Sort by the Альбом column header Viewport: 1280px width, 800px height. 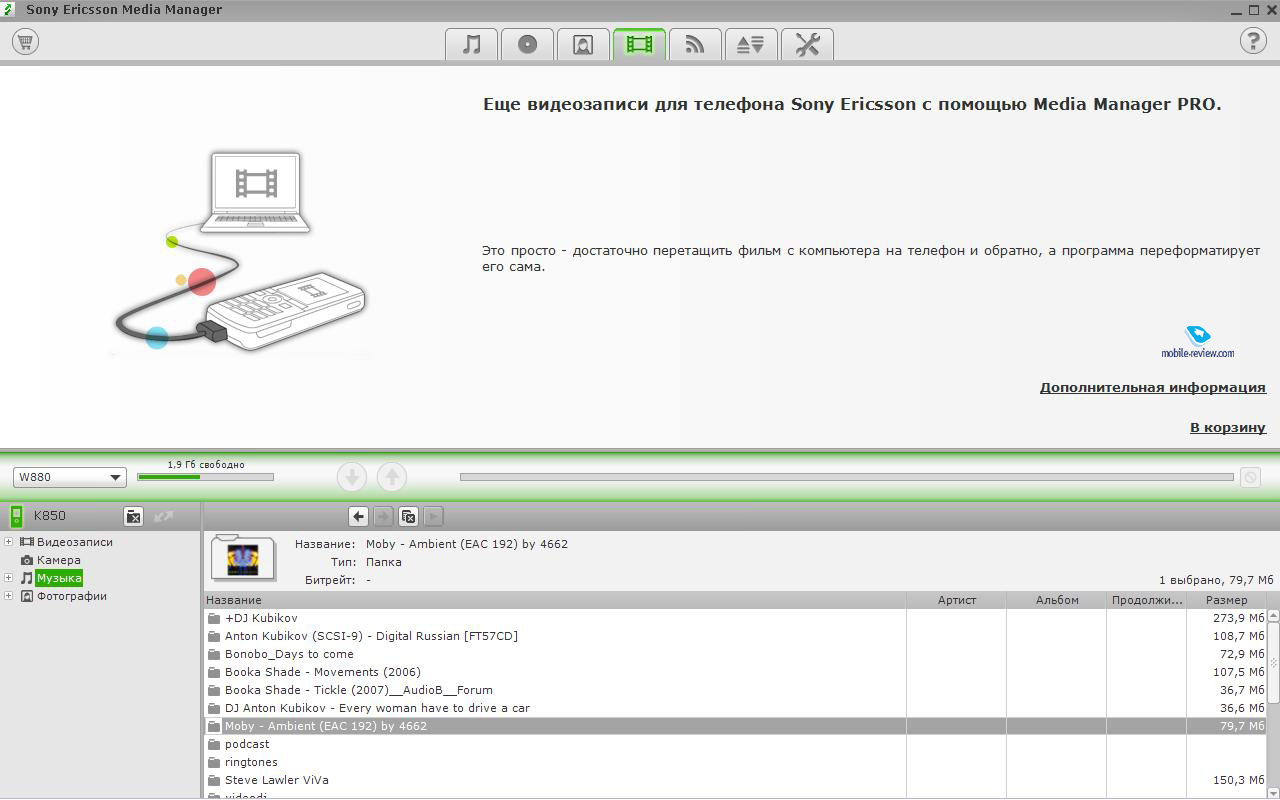pos(1056,600)
